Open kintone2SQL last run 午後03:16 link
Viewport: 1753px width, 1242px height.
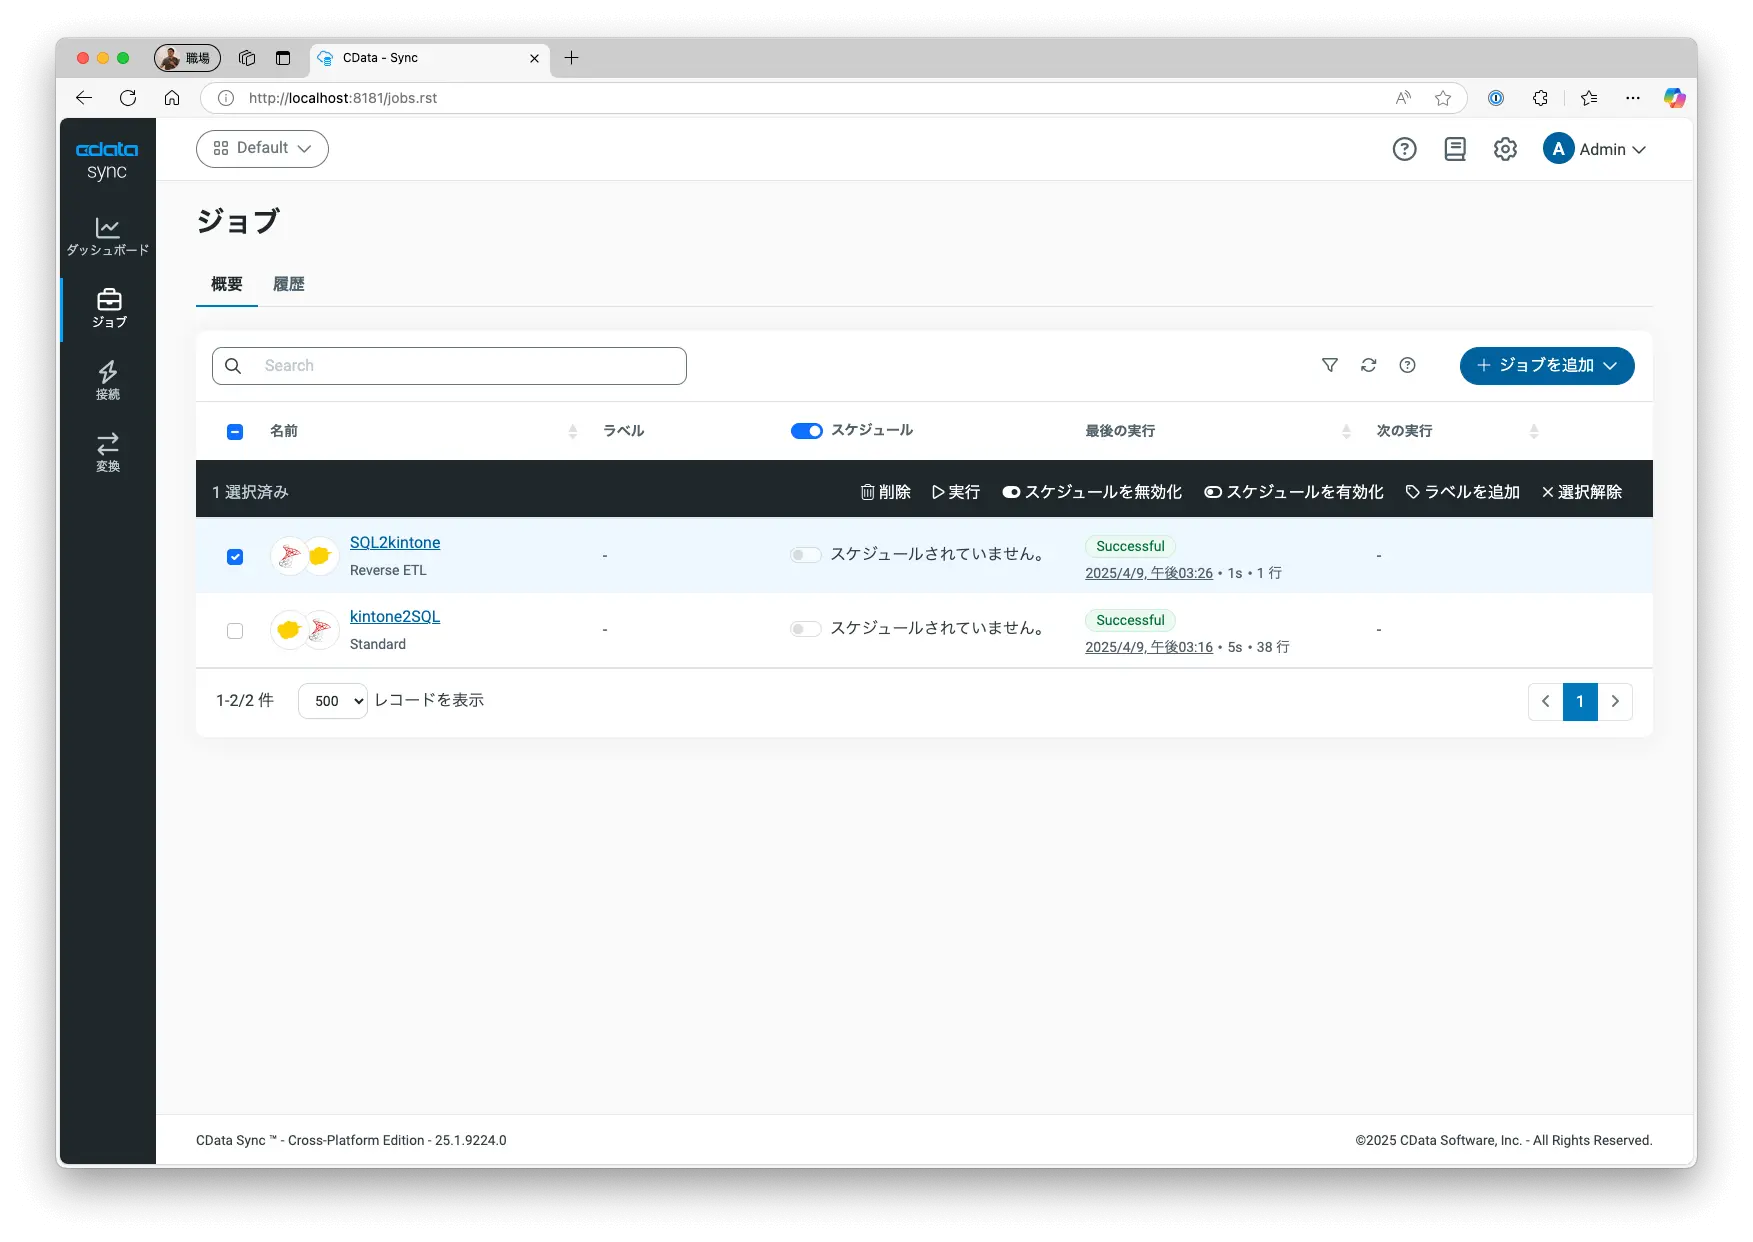click(x=1149, y=647)
